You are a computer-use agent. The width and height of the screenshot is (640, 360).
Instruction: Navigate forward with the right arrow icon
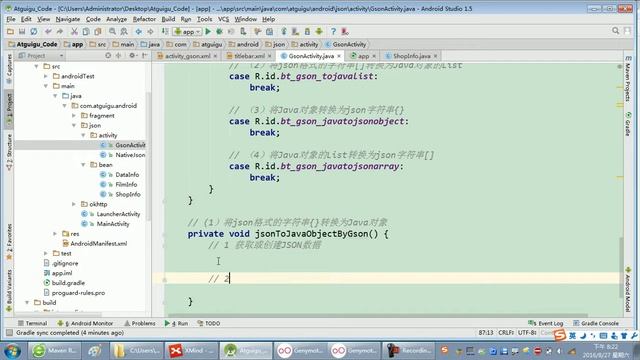click(150, 31)
